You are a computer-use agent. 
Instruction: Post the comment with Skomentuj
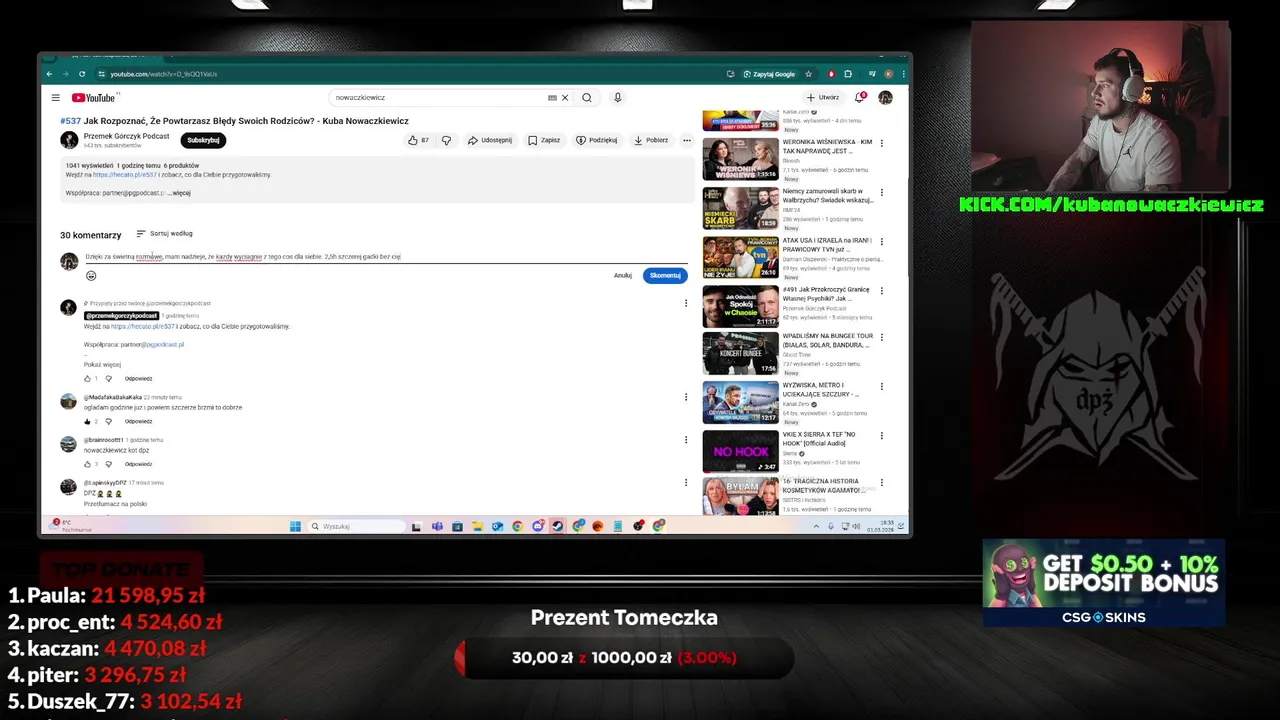pyautogui.click(x=665, y=276)
